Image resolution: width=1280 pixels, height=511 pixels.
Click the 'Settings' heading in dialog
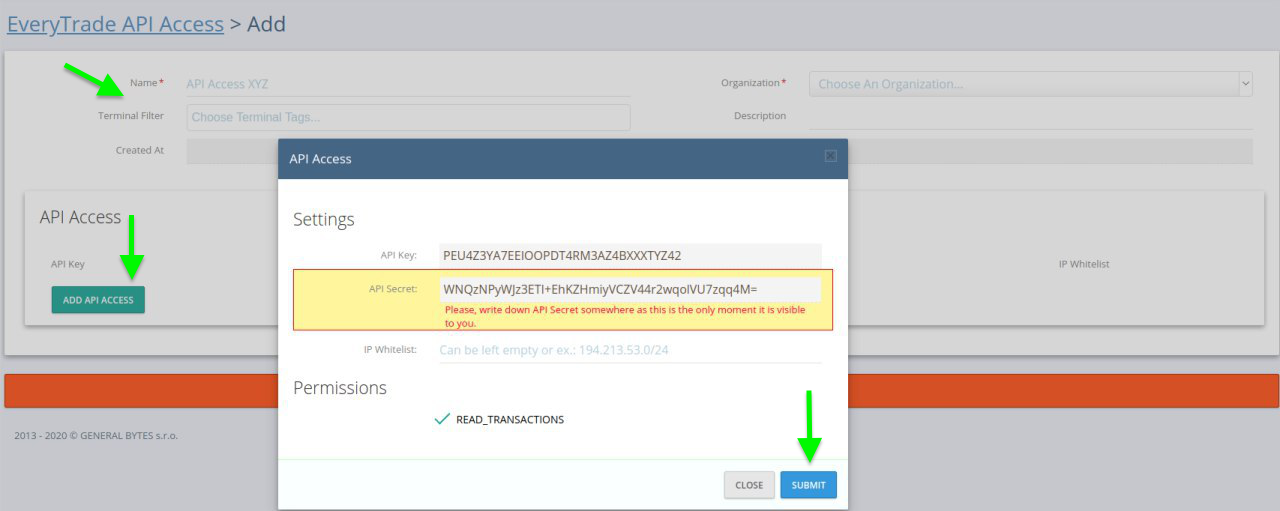[x=324, y=219]
